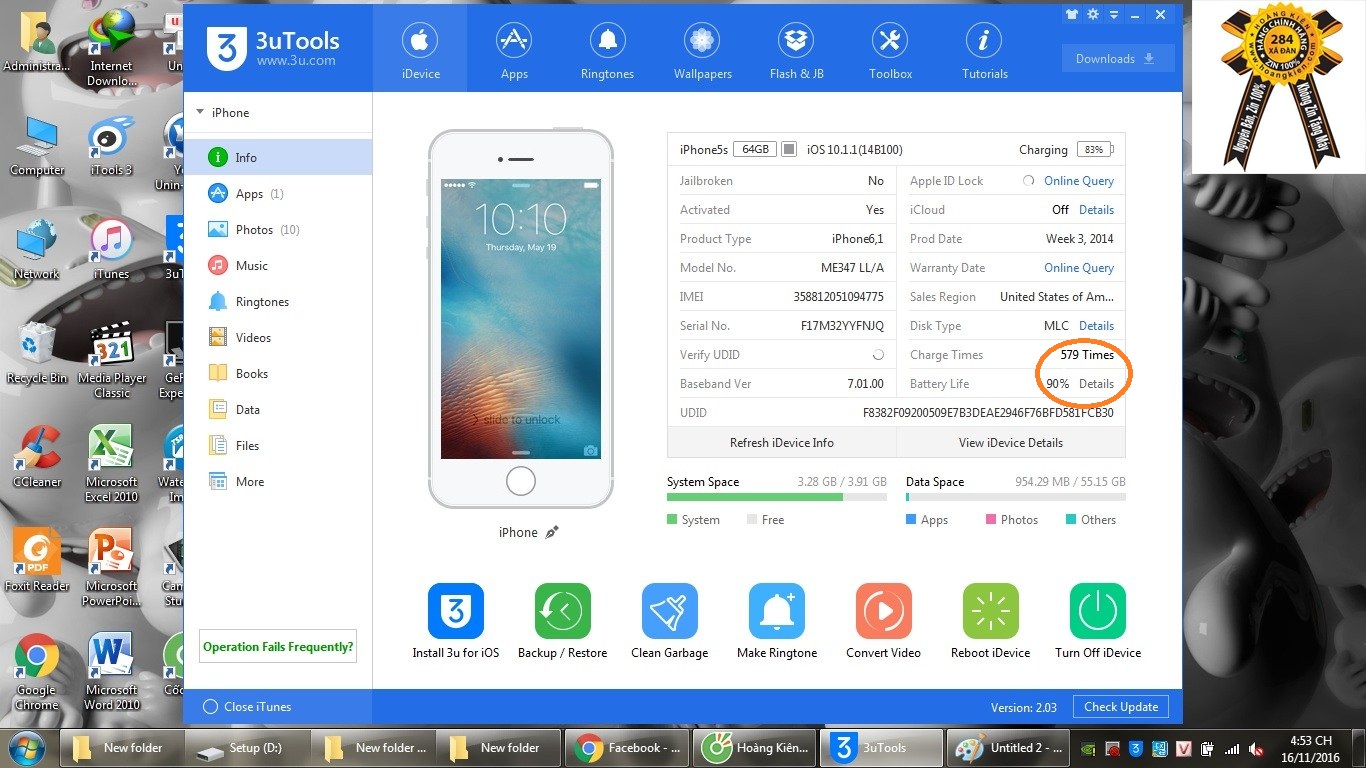Open the iDevice tab
This screenshot has width=1366, height=768.
420,49
